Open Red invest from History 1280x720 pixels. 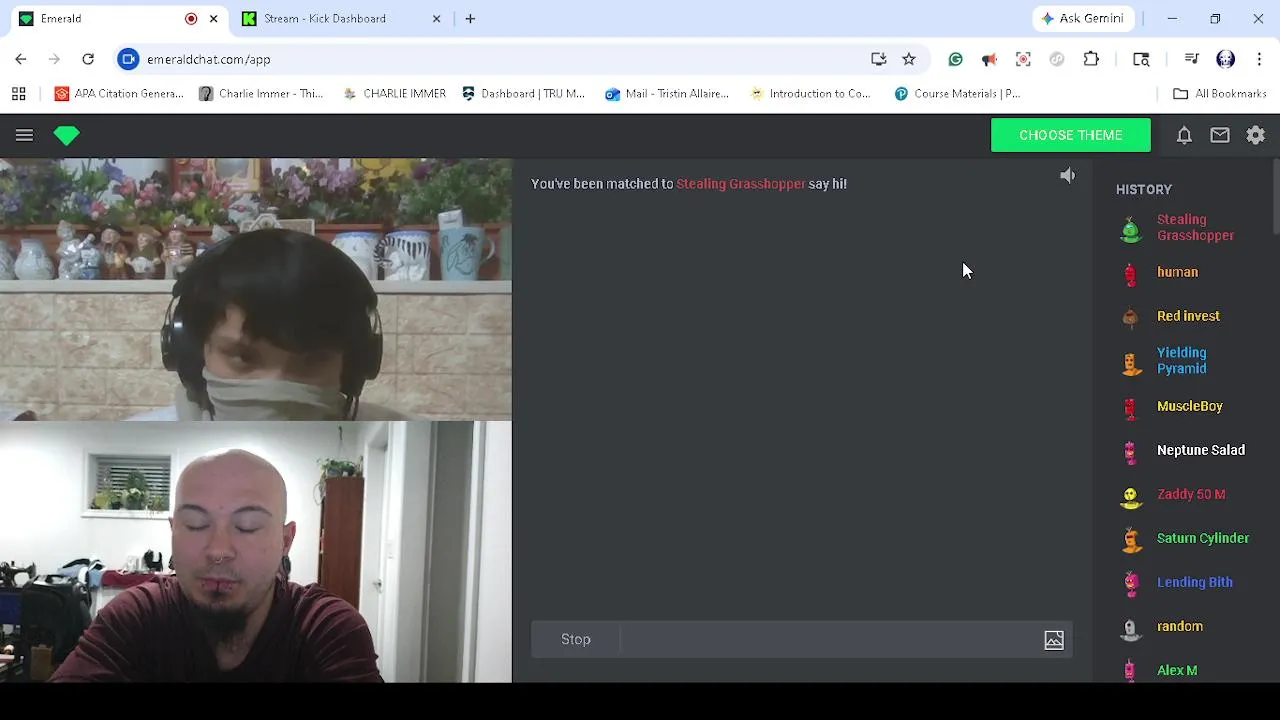(x=1188, y=316)
